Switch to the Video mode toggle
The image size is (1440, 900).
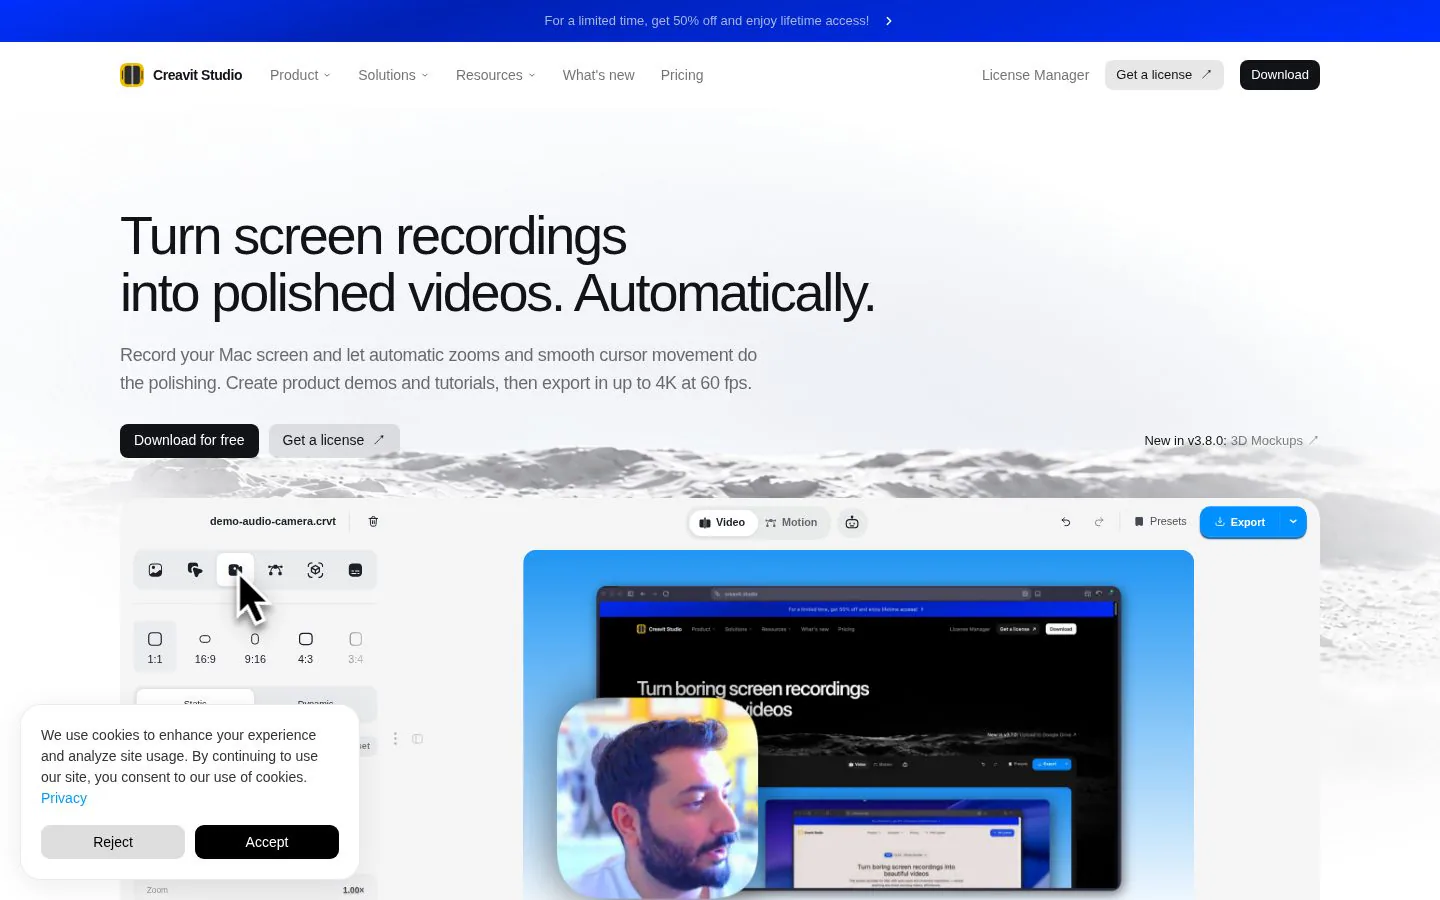tap(722, 522)
